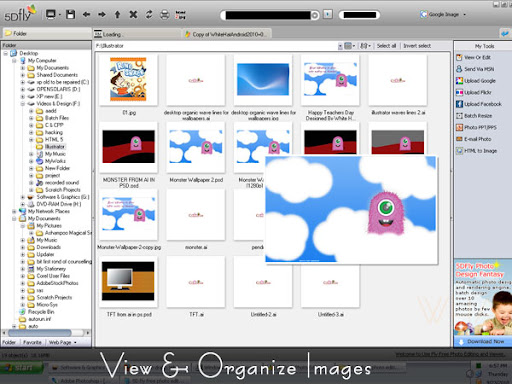Viewport: 512px width, 384px height.
Task: Click the blue arrow icon above My Tools
Action: tap(505, 34)
